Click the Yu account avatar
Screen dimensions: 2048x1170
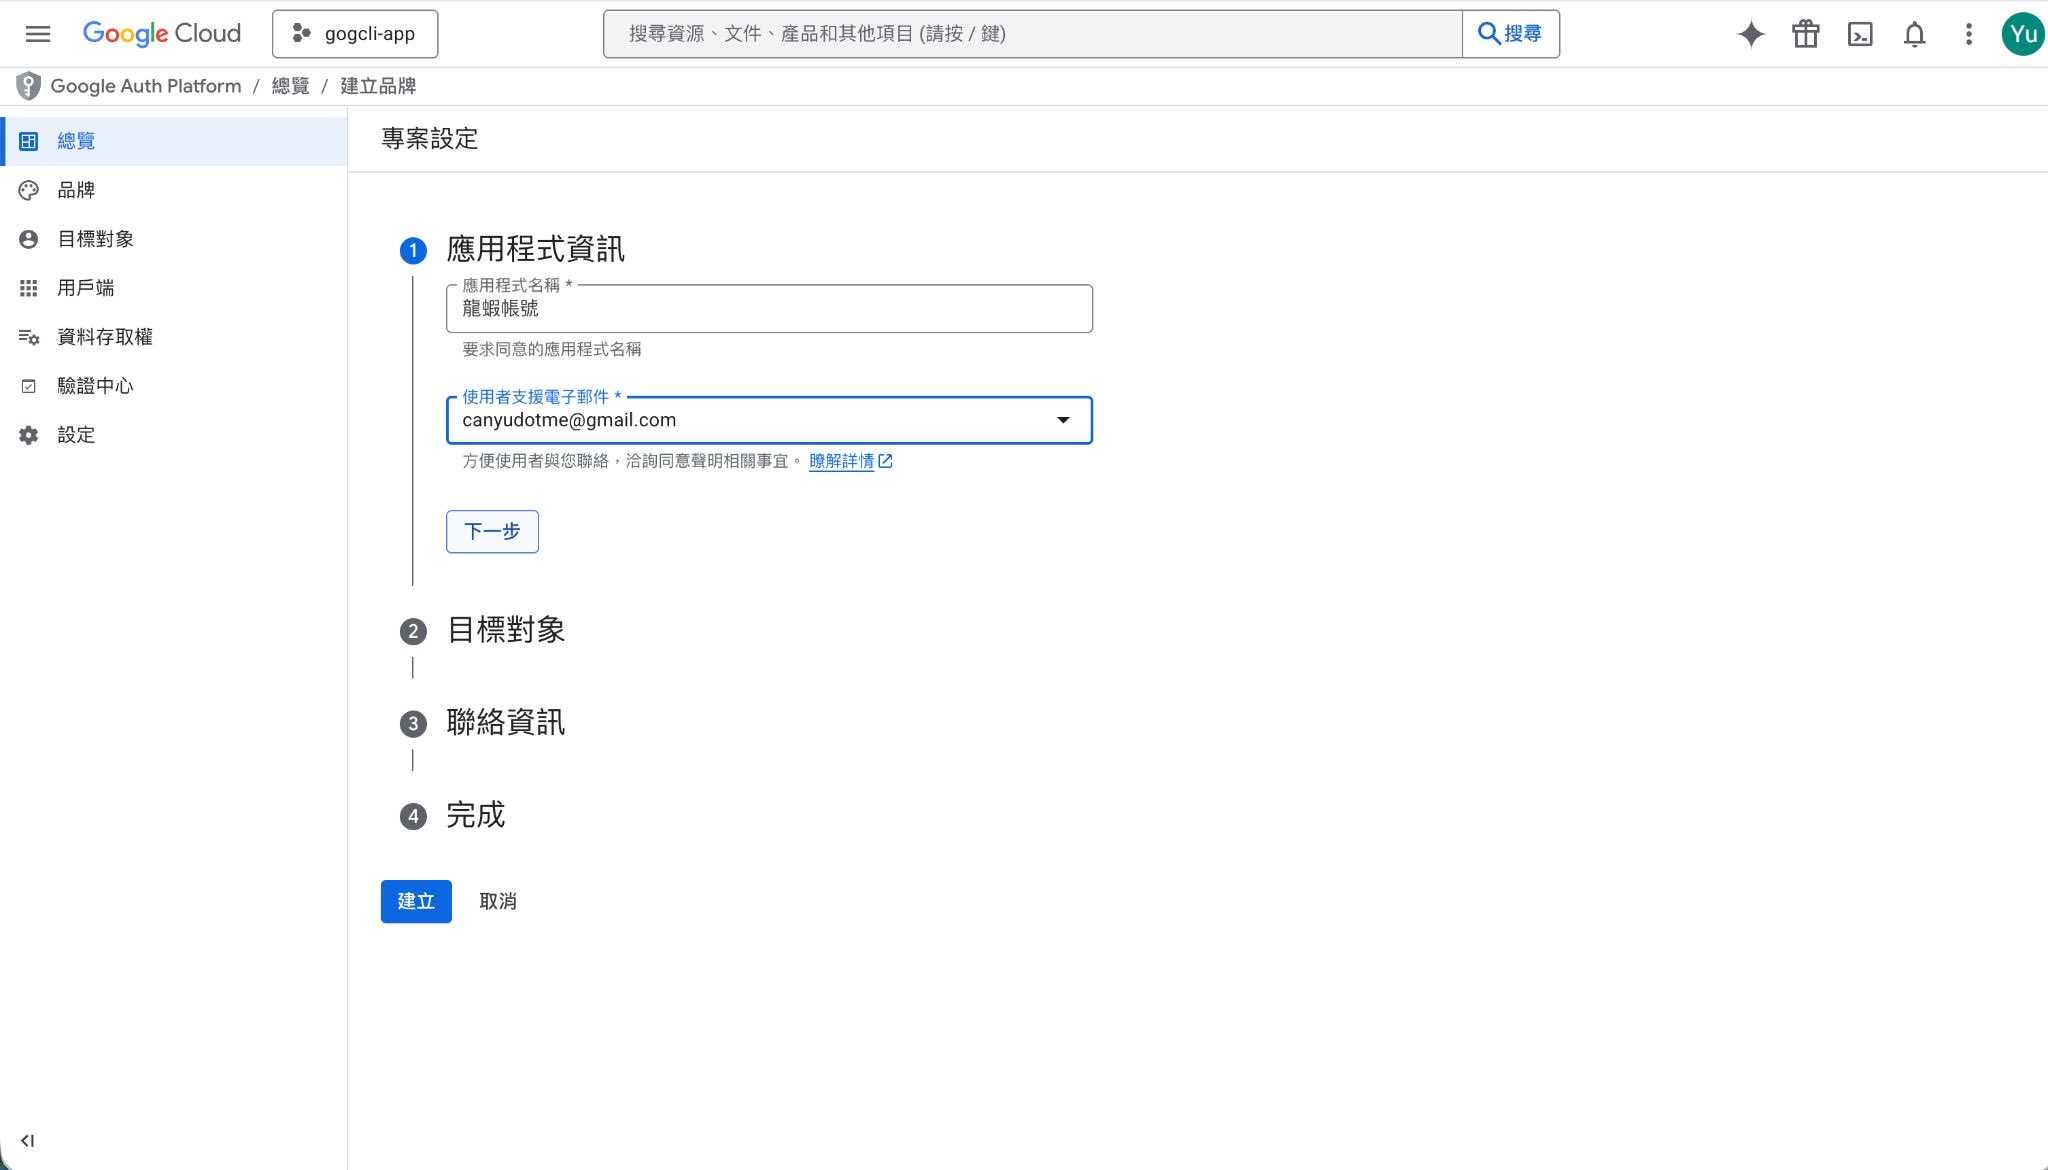2022,34
